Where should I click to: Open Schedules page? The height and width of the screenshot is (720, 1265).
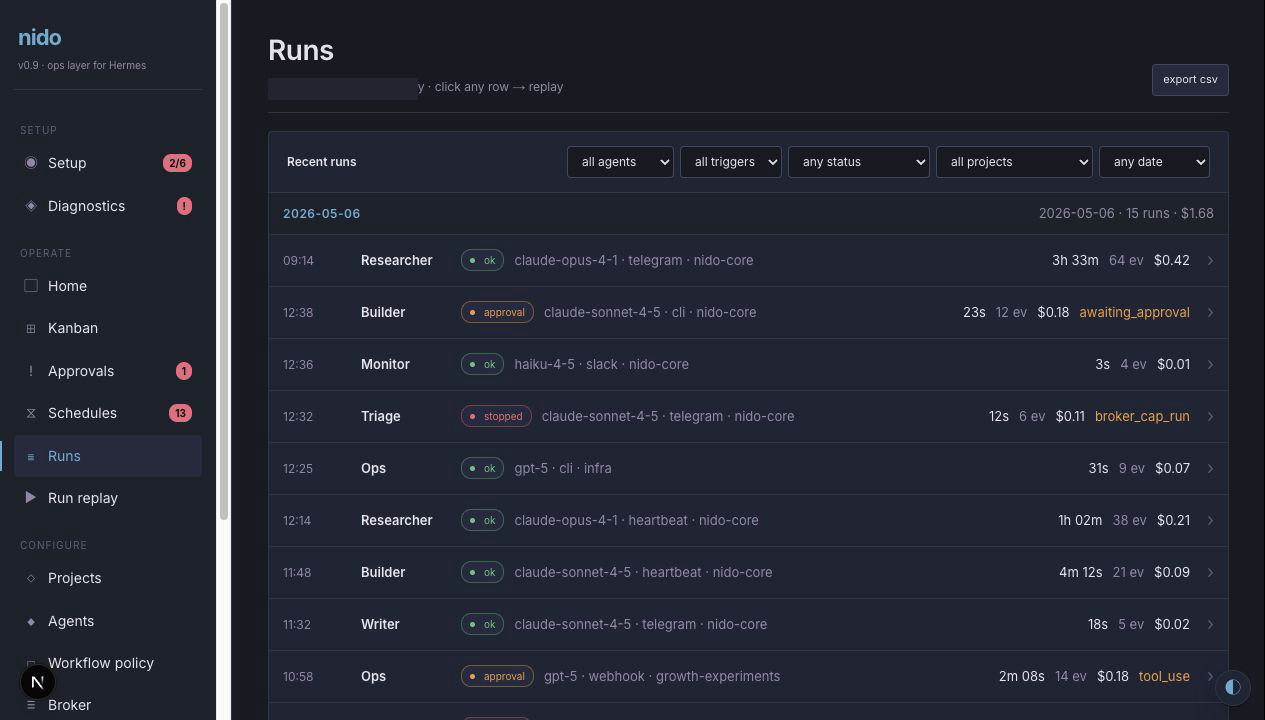coord(108,413)
